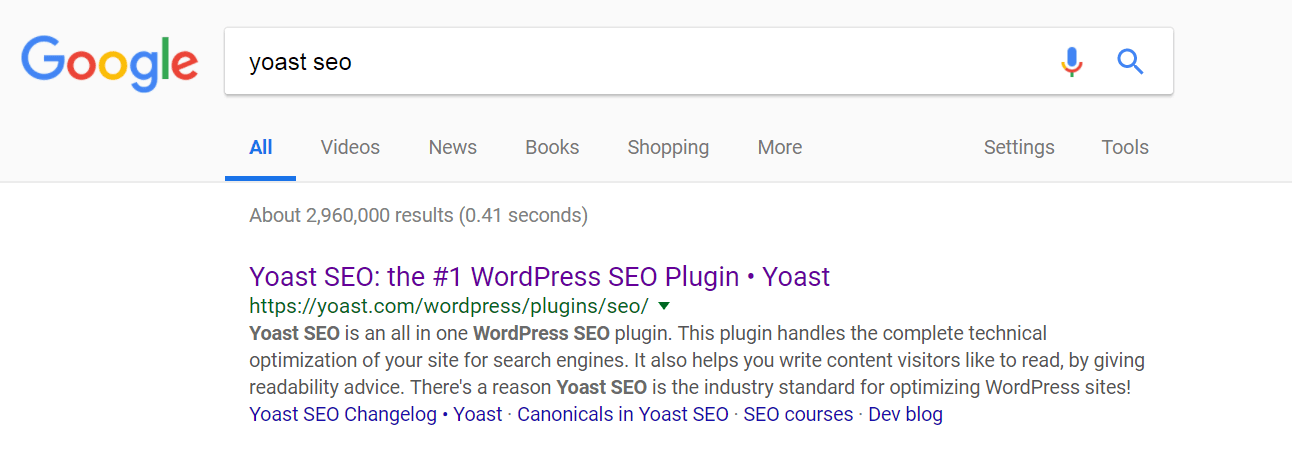The width and height of the screenshot is (1292, 450).
Task: Go to the Dev blog sitelink
Action: click(905, 414)
